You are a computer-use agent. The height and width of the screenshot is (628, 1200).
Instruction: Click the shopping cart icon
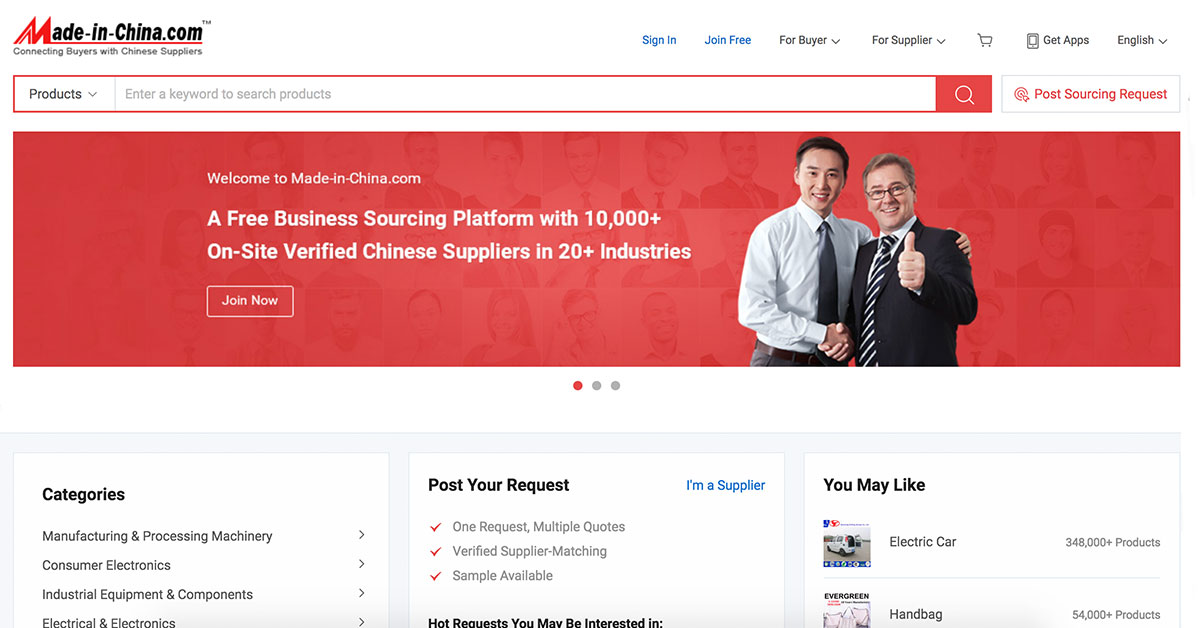click(x=984, y=40)
